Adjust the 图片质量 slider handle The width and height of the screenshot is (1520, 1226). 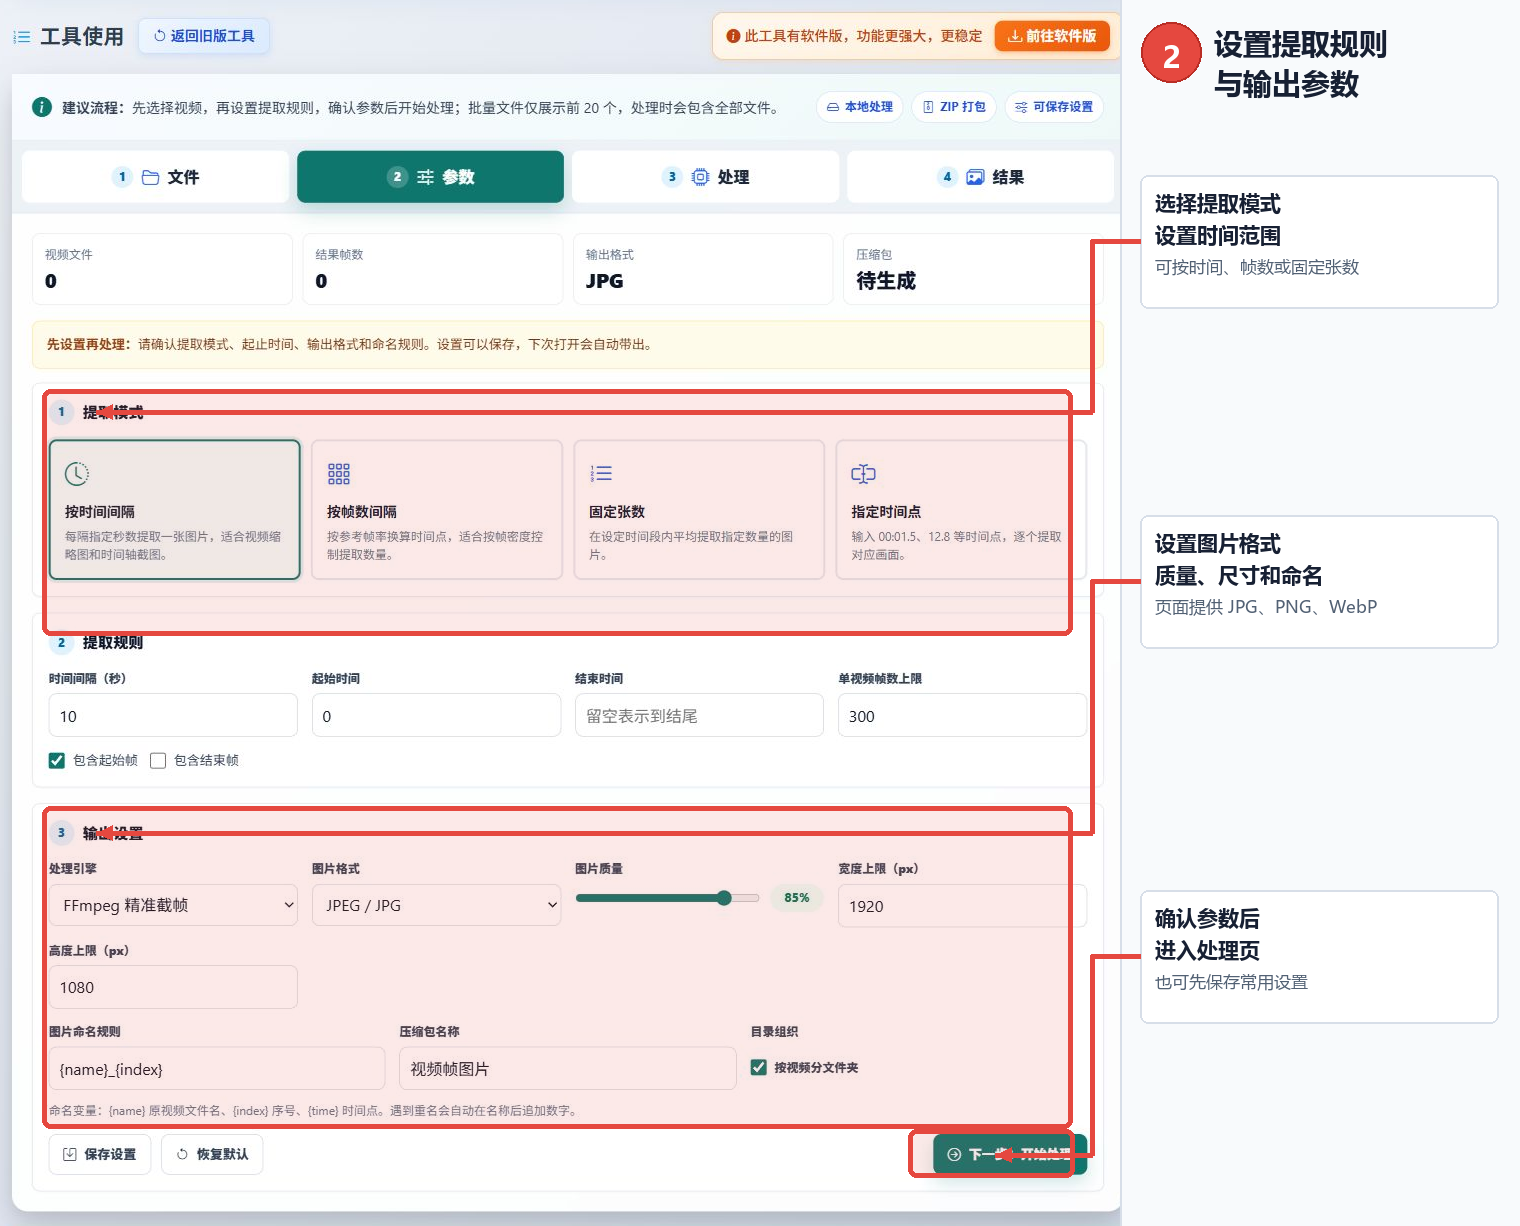click(724, 898)
